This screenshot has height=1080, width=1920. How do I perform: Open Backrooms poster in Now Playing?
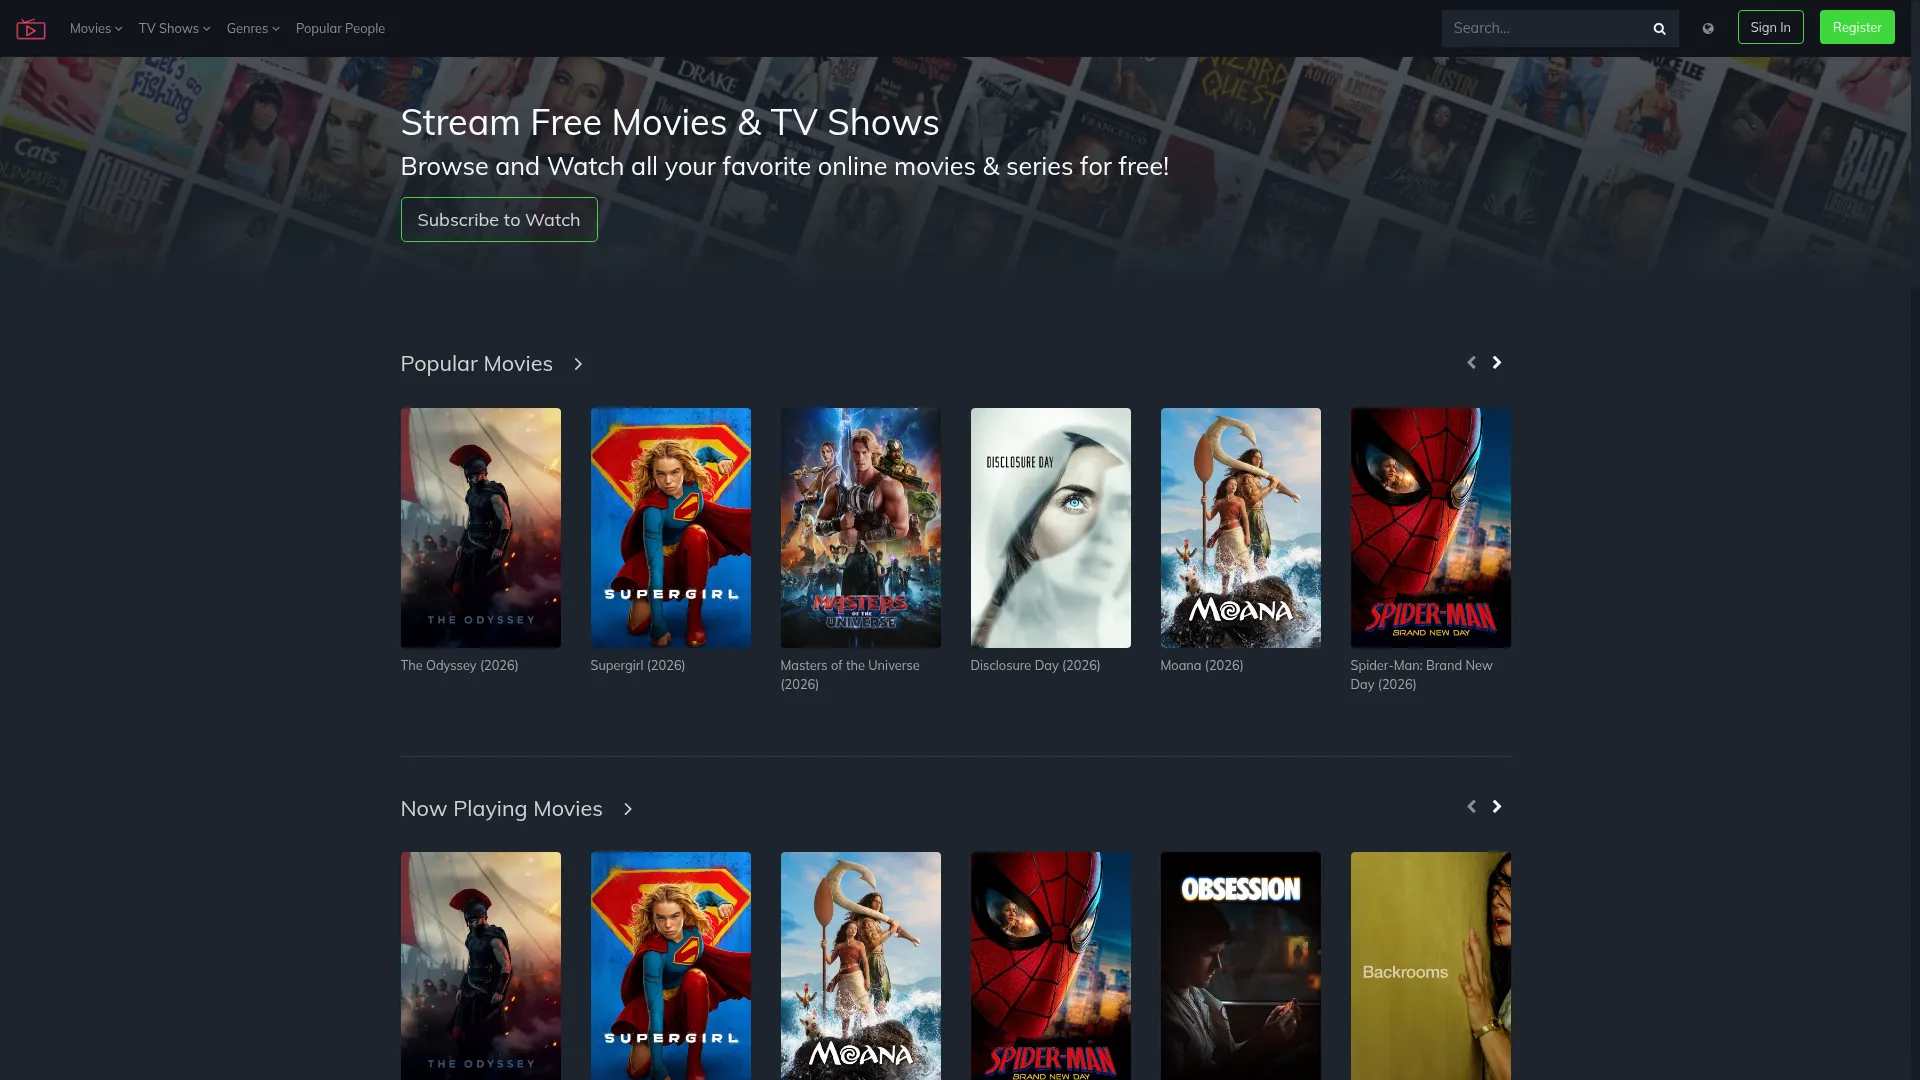point(1431,966)
